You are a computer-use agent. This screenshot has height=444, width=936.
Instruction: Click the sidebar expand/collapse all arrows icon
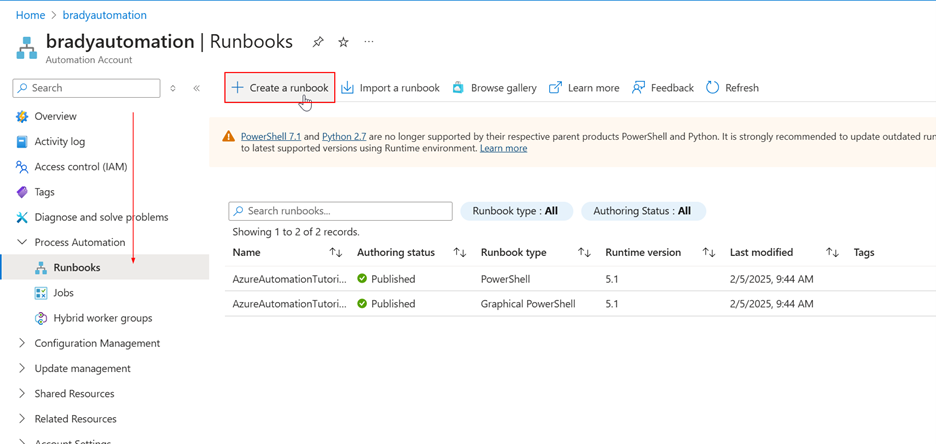[173, 88]
